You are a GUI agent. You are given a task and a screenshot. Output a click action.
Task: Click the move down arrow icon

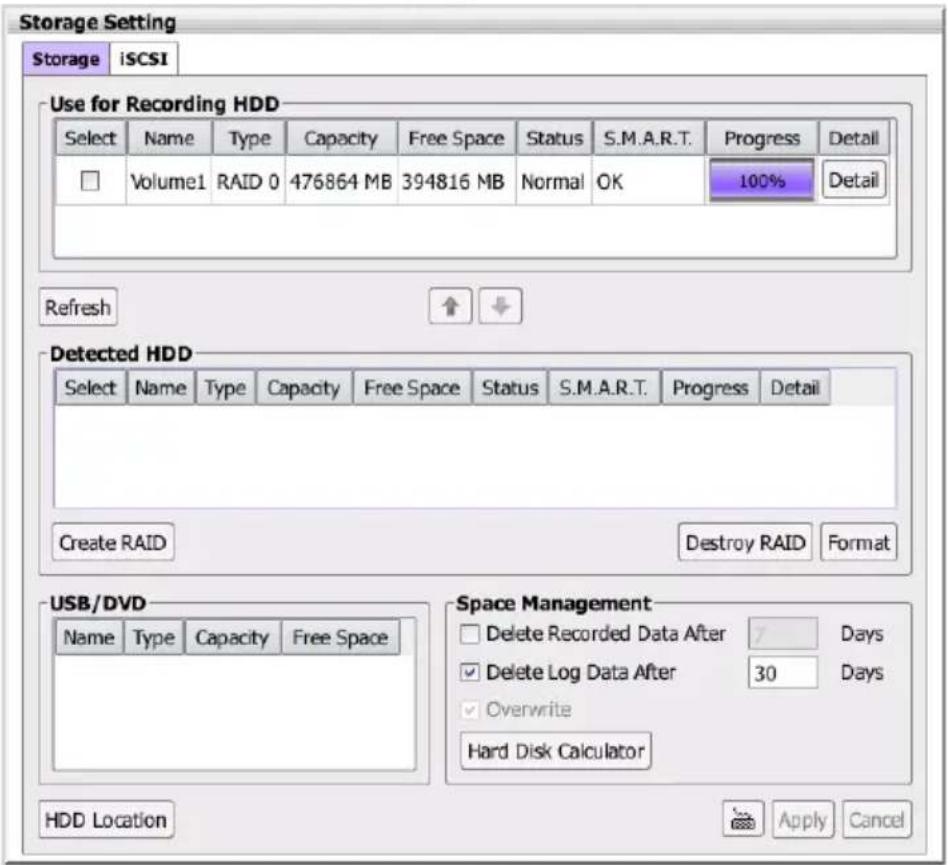pyautogui.click(x=500, y=306)
